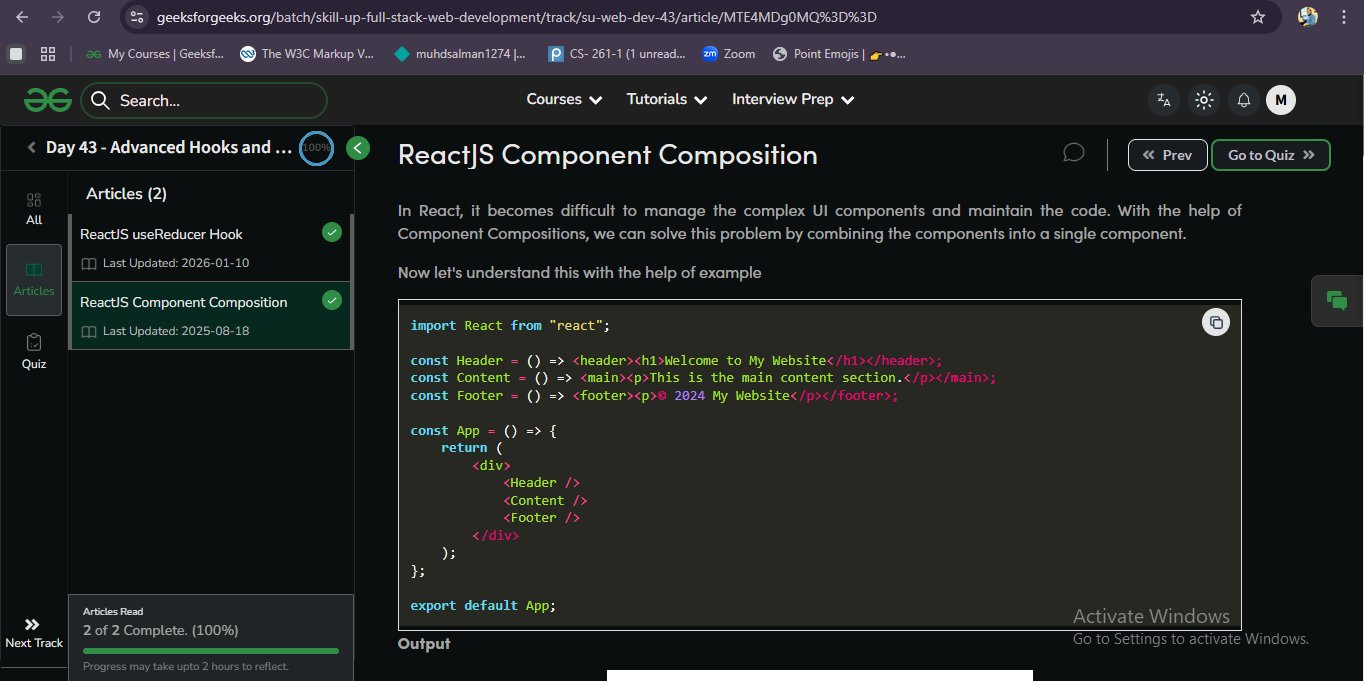Click the browser forward arrow

point(58,17)
